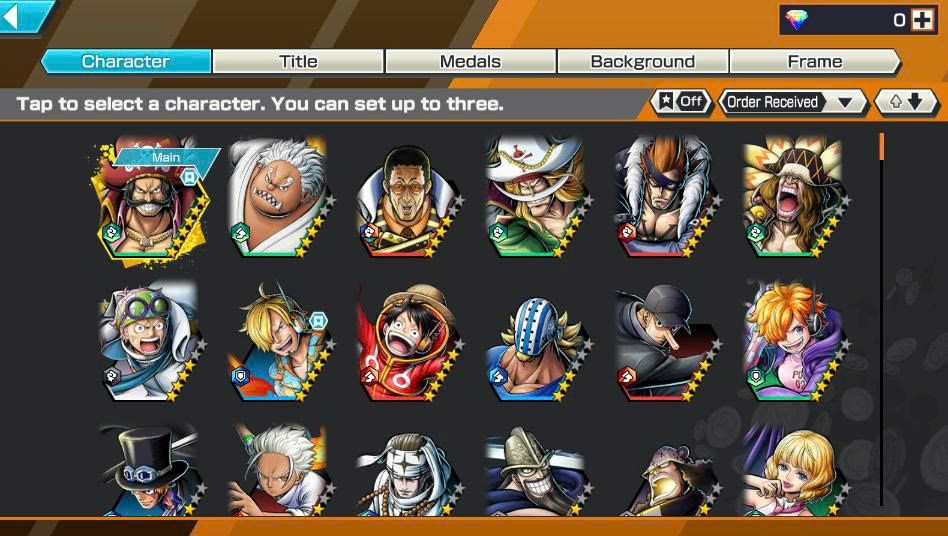The image size is (948, 536).
Task: Select Luffy in the red hoodie
Action: [409, 342]
